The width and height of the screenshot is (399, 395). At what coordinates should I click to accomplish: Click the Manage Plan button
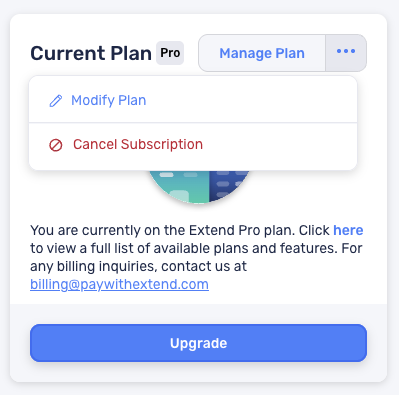[262, 53]
